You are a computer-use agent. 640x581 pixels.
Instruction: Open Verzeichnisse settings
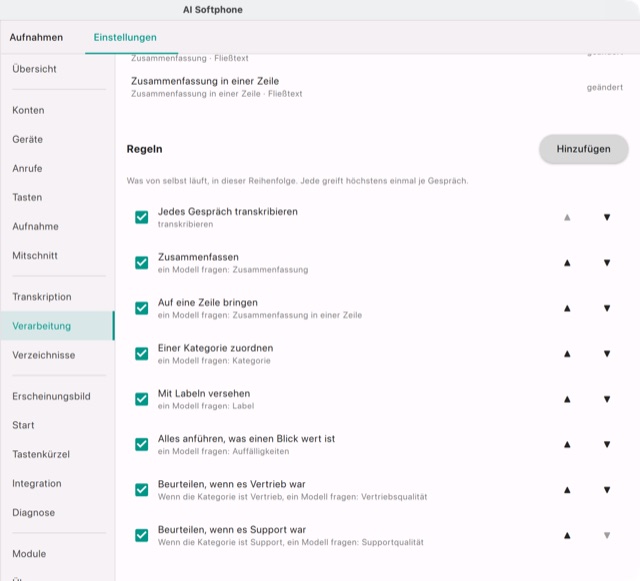click(57, 355)
